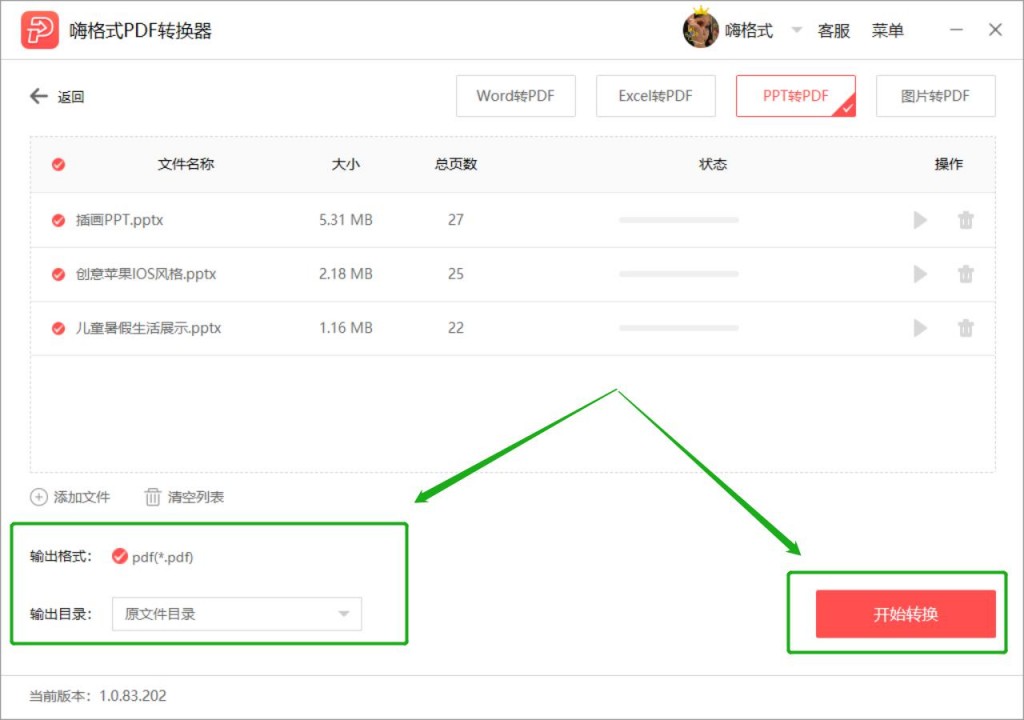Click the 添加文件 label
The image size is (1024, 720).
click(82, 497)
